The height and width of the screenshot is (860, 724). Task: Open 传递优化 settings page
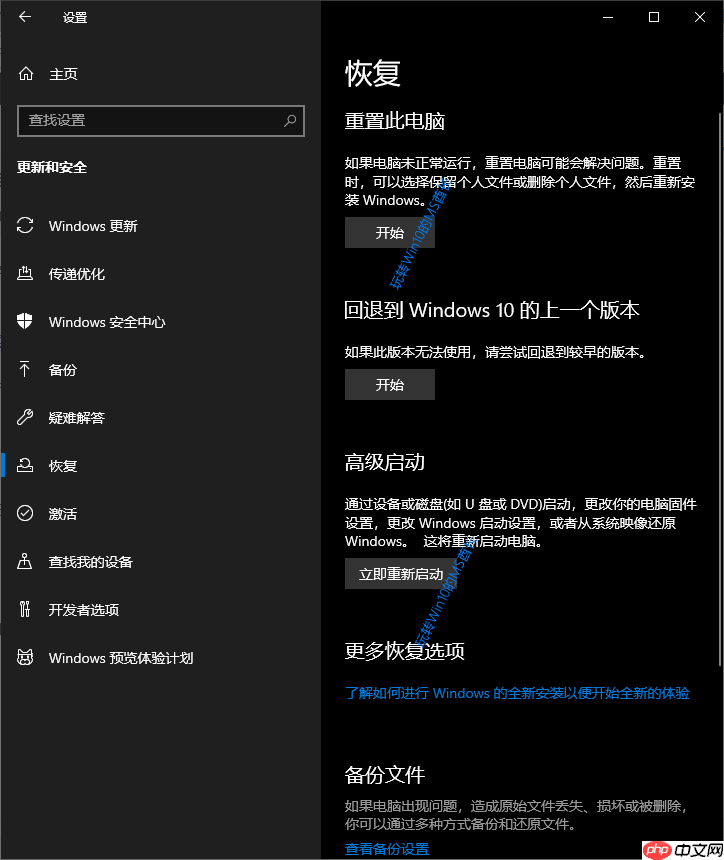pyautogui.click(x=77, y=274)
